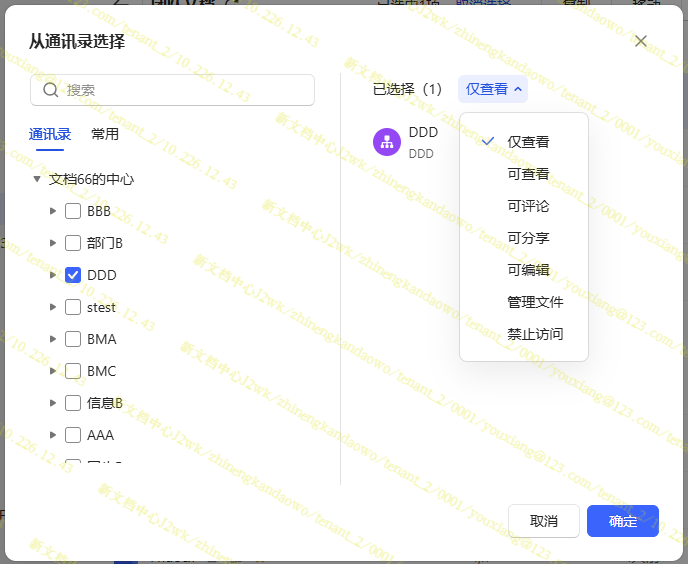Click the 确定 confirm button
This screenshot has height=564, width=688.
pos(622,521)
